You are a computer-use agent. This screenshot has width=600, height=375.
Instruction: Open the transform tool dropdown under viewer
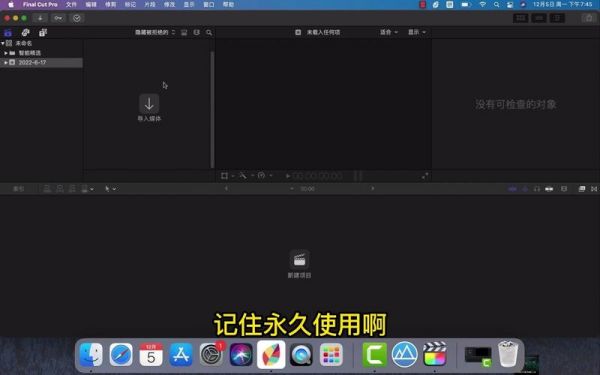[x=227, y=176]
